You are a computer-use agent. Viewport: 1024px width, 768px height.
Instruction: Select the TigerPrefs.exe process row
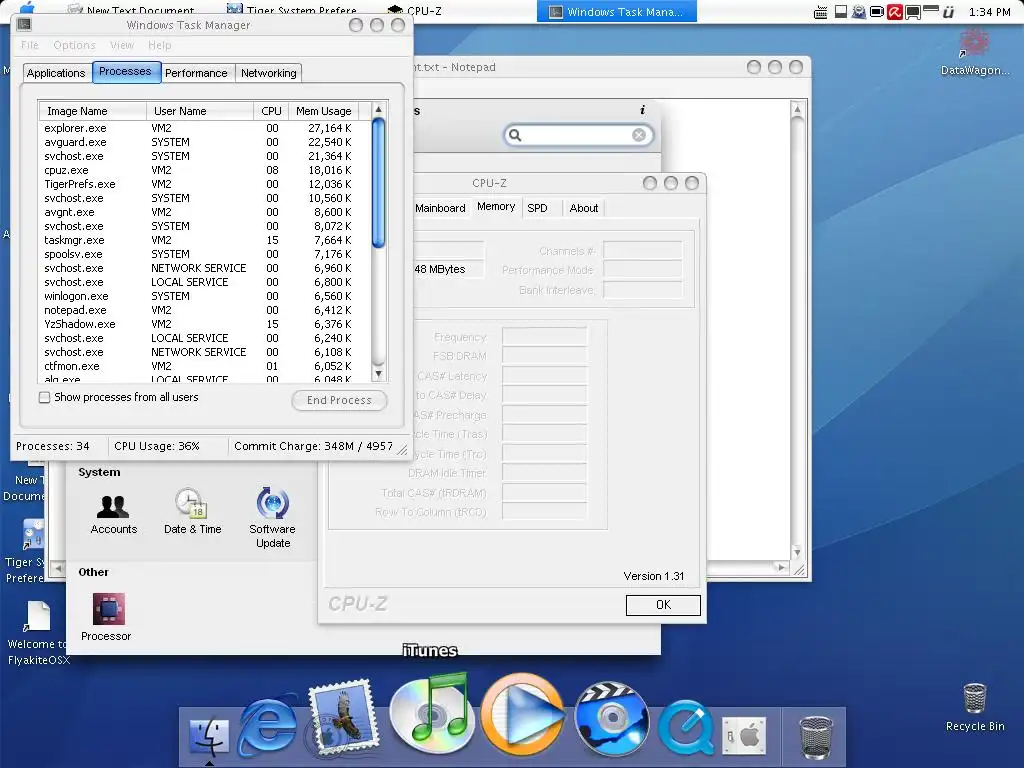pos(204,184)
